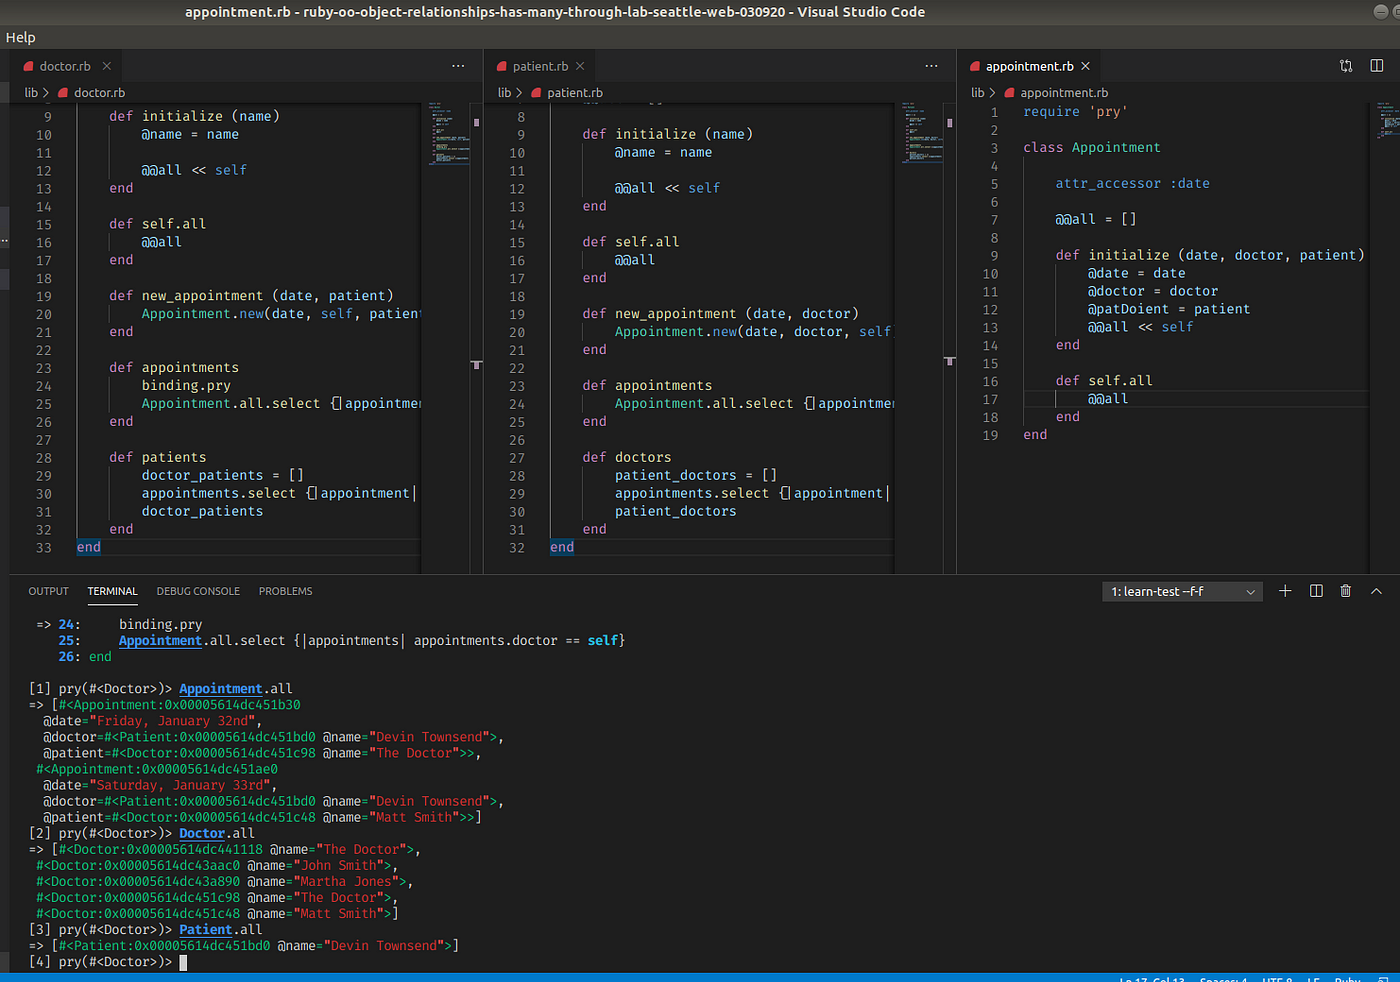Screen dimensions: 1400x982
Task: Open the 'lib' breadcrumb above doctor.rb
Action: tap(31, 92)
